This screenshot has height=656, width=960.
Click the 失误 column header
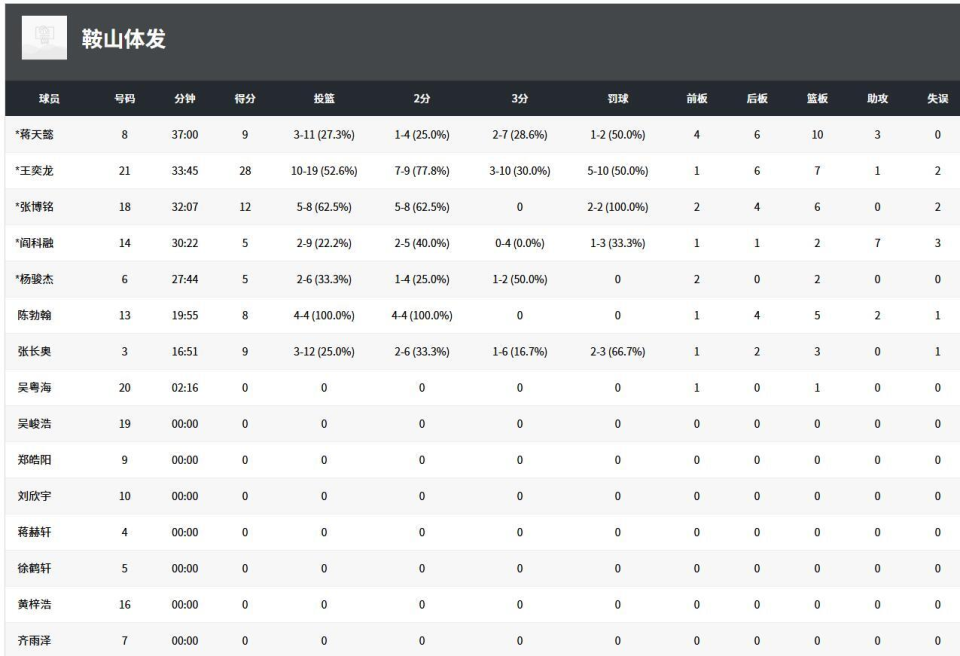point(937,99)
